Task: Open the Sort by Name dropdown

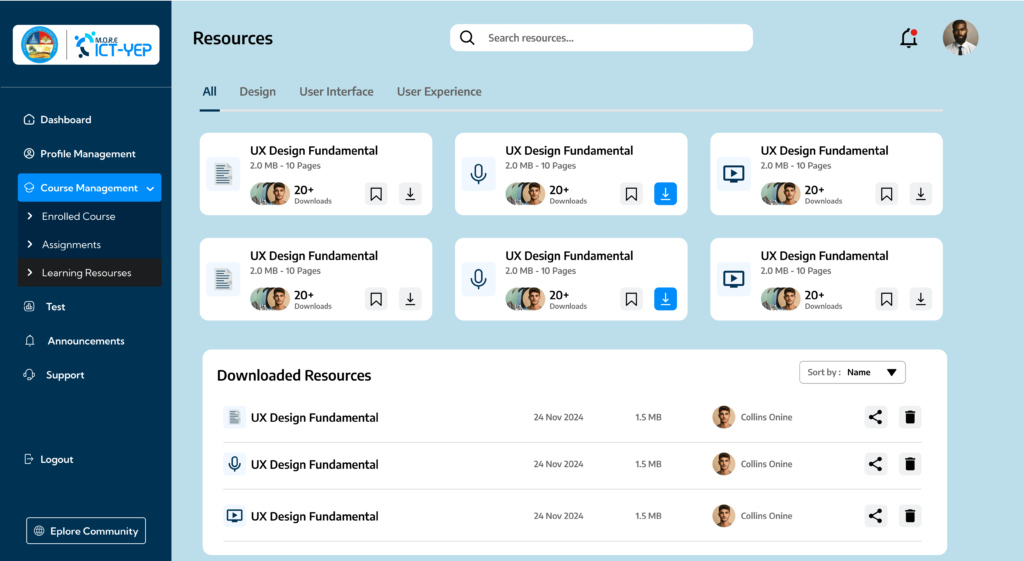Action: click(x=852, y=372)
